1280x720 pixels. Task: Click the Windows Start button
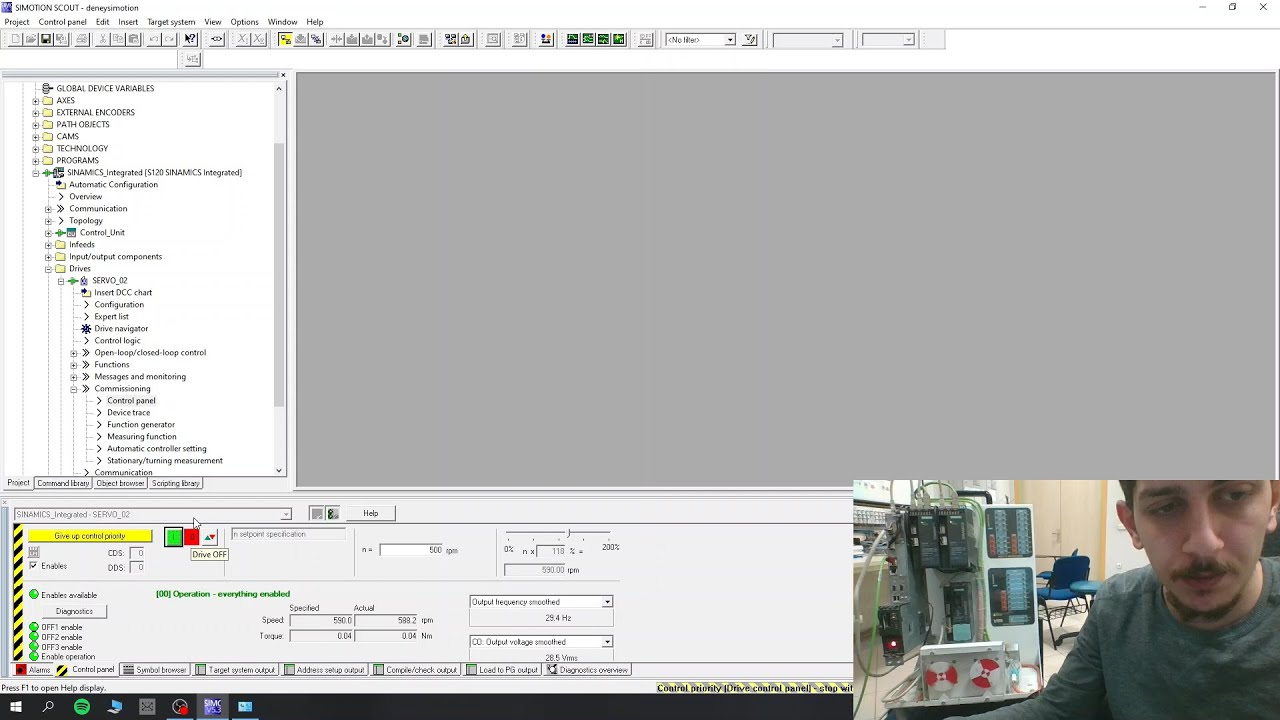[x=16, y=707]
